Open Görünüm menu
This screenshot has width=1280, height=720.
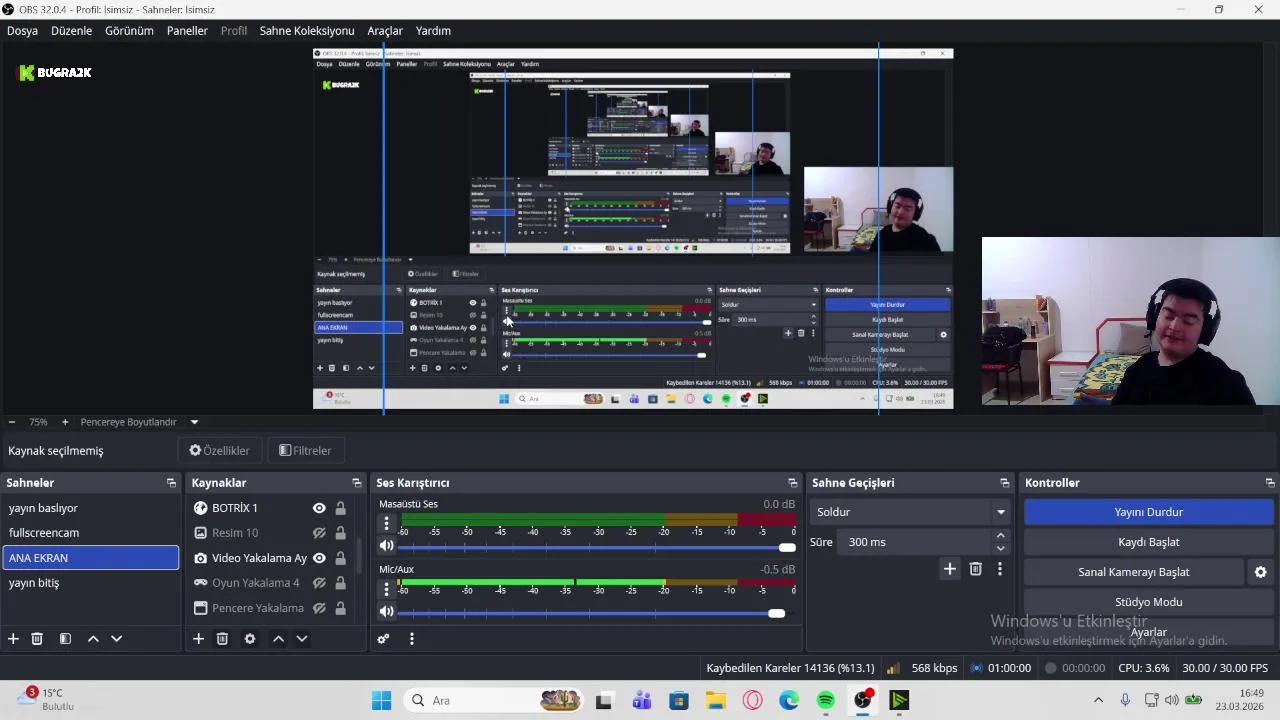click(129, 31)
